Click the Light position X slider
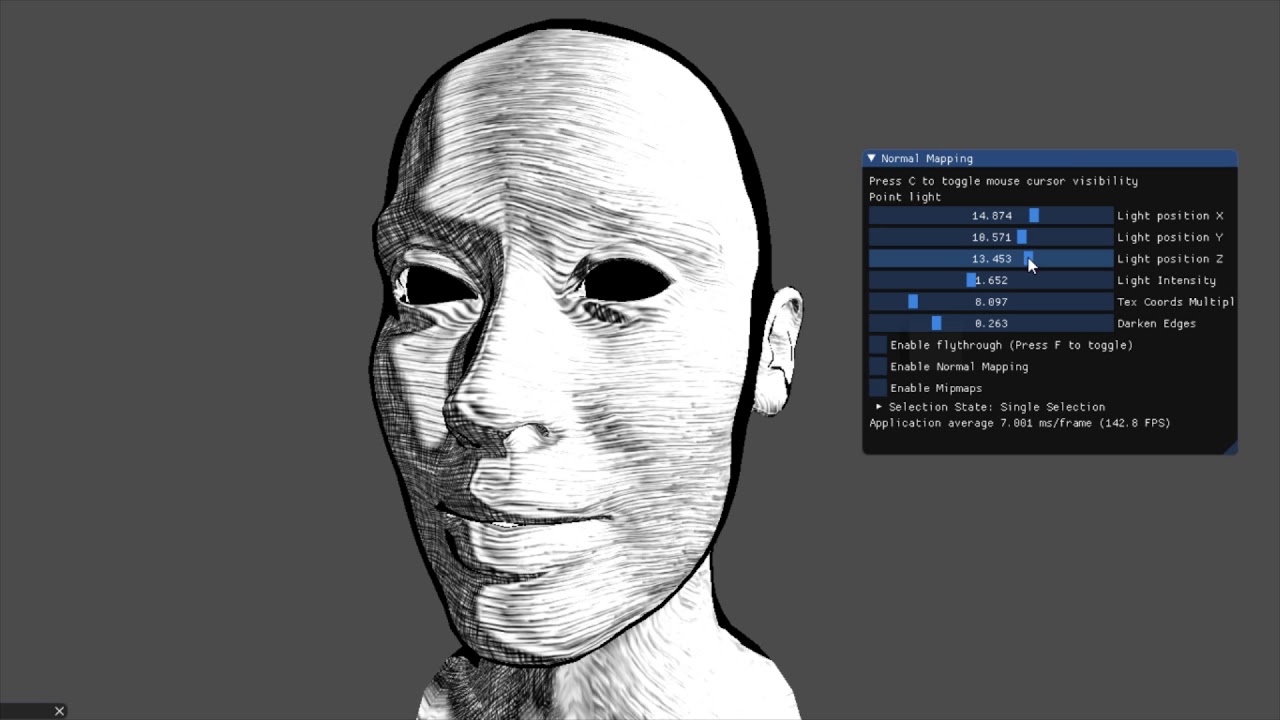 tap(991, 216)
